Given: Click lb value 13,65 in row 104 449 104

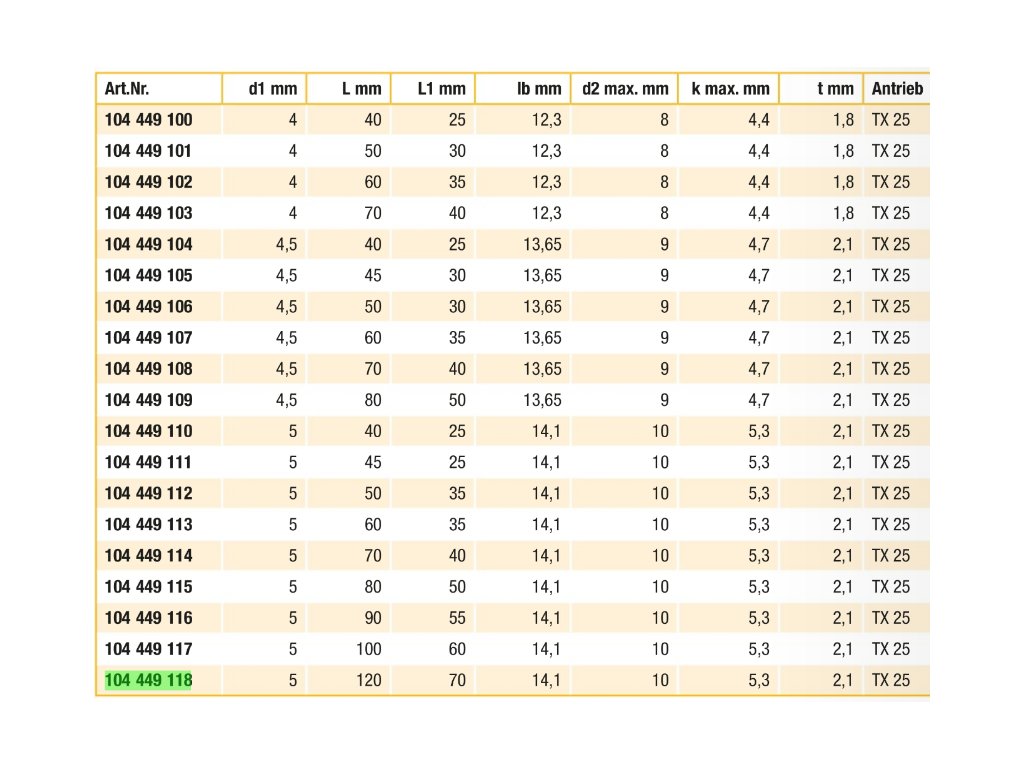Looking at the screenshot, I should click(542, 244).
